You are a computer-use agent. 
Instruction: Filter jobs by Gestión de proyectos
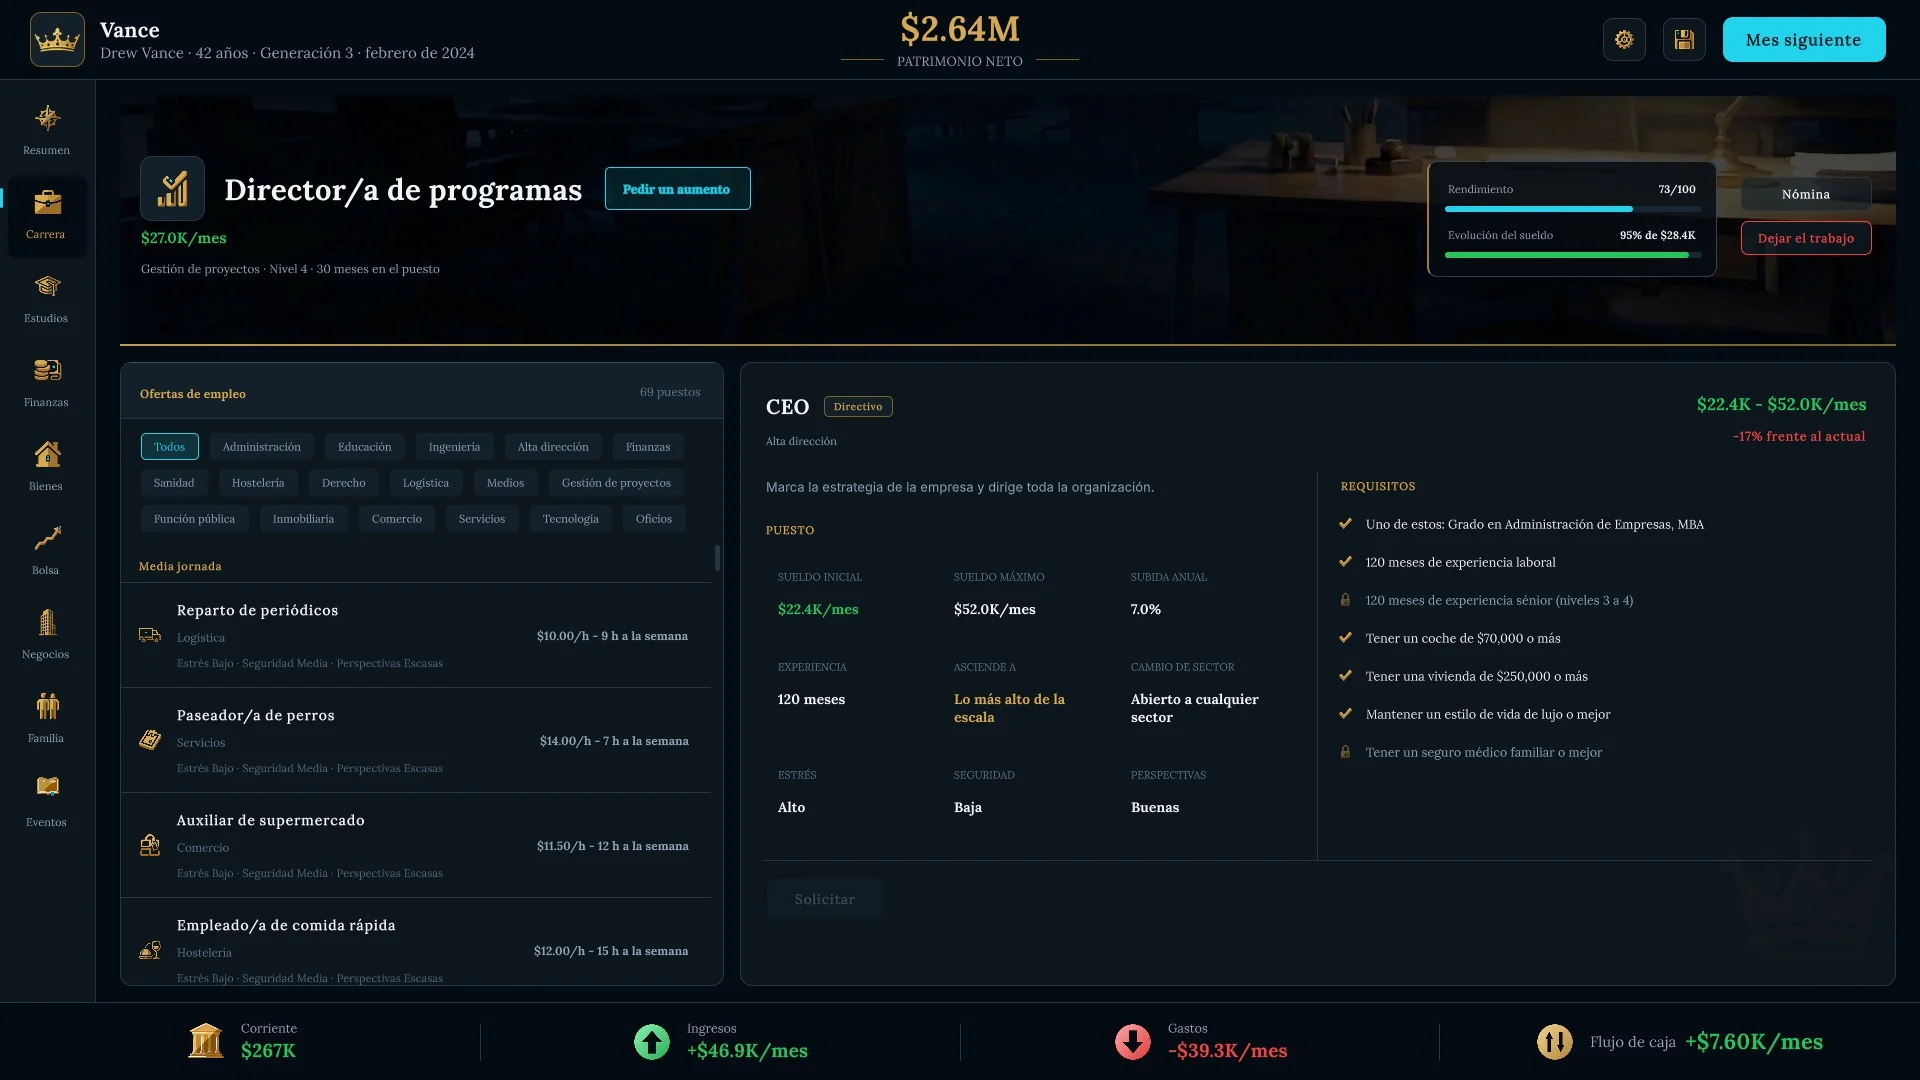(616, 483)
